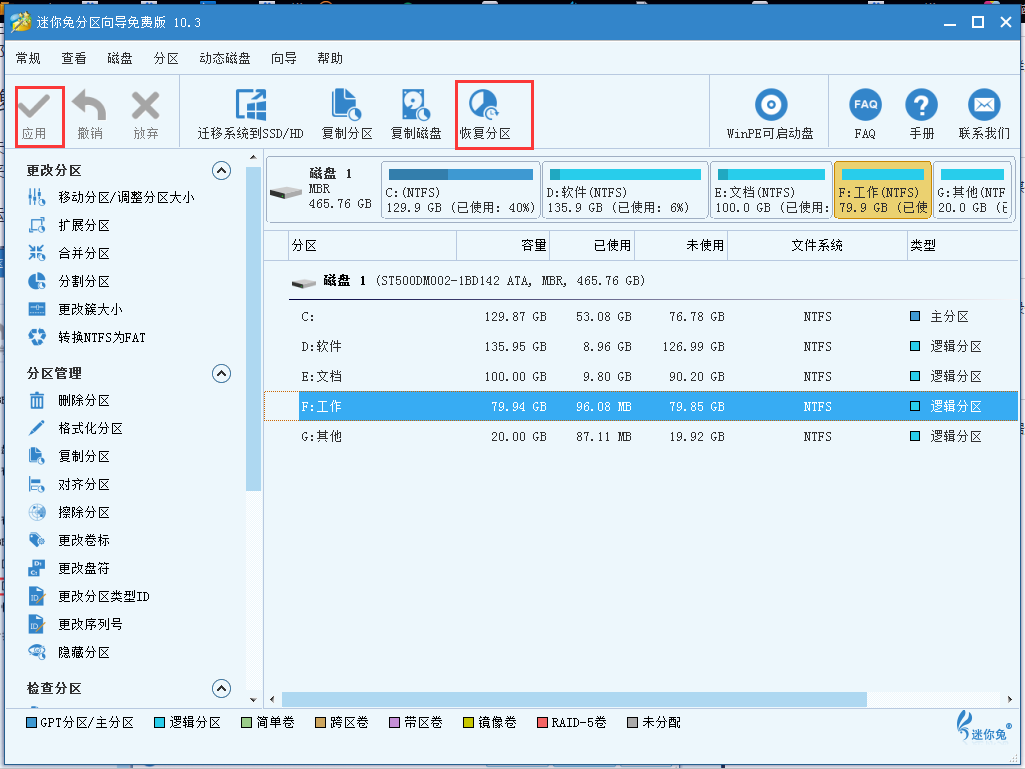Open the 查看 menu

[74, 58]
